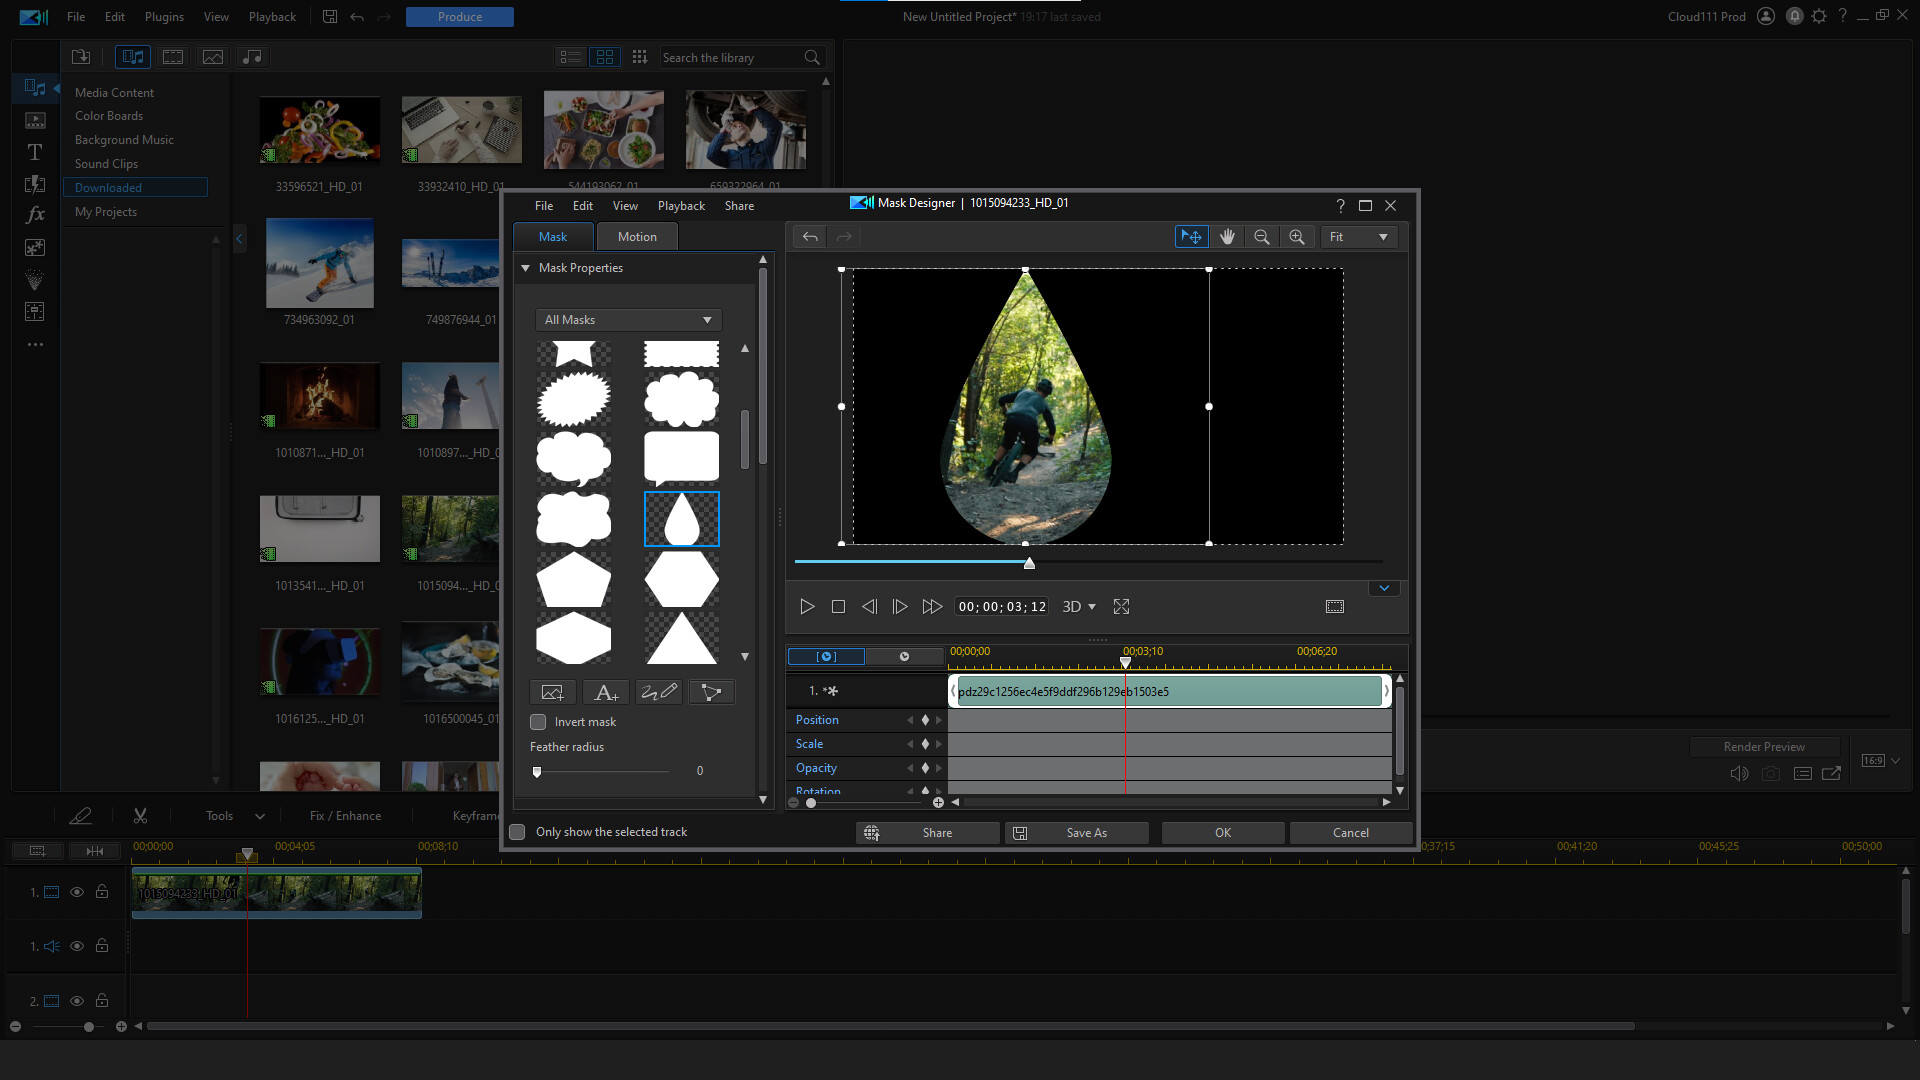Viewport: 1920px width, 1080px height.
Task: Collapse the Mask Properties section
Action: click(525, 267)
